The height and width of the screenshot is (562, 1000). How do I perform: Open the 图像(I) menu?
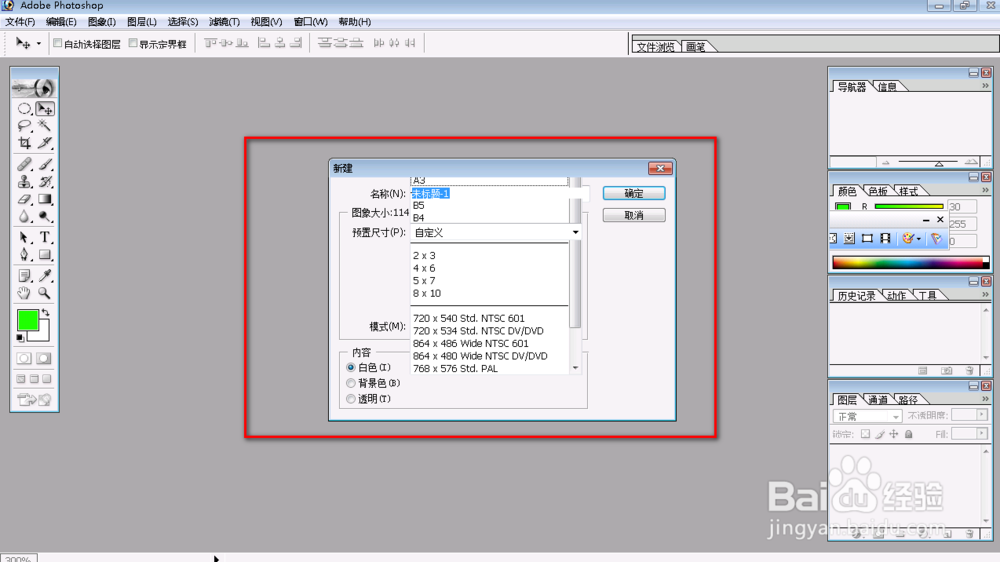tap(102, 22)
